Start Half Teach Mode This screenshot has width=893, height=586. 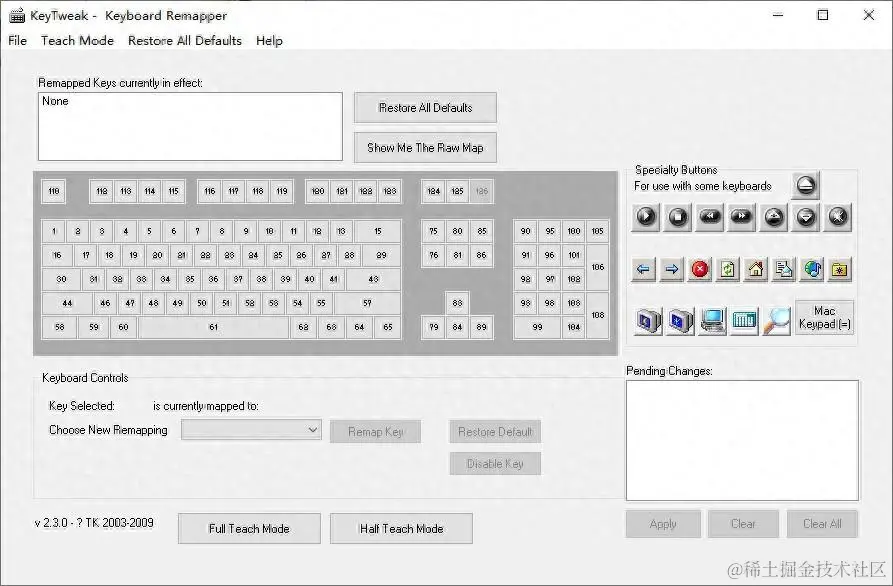(x=401, y=528)
